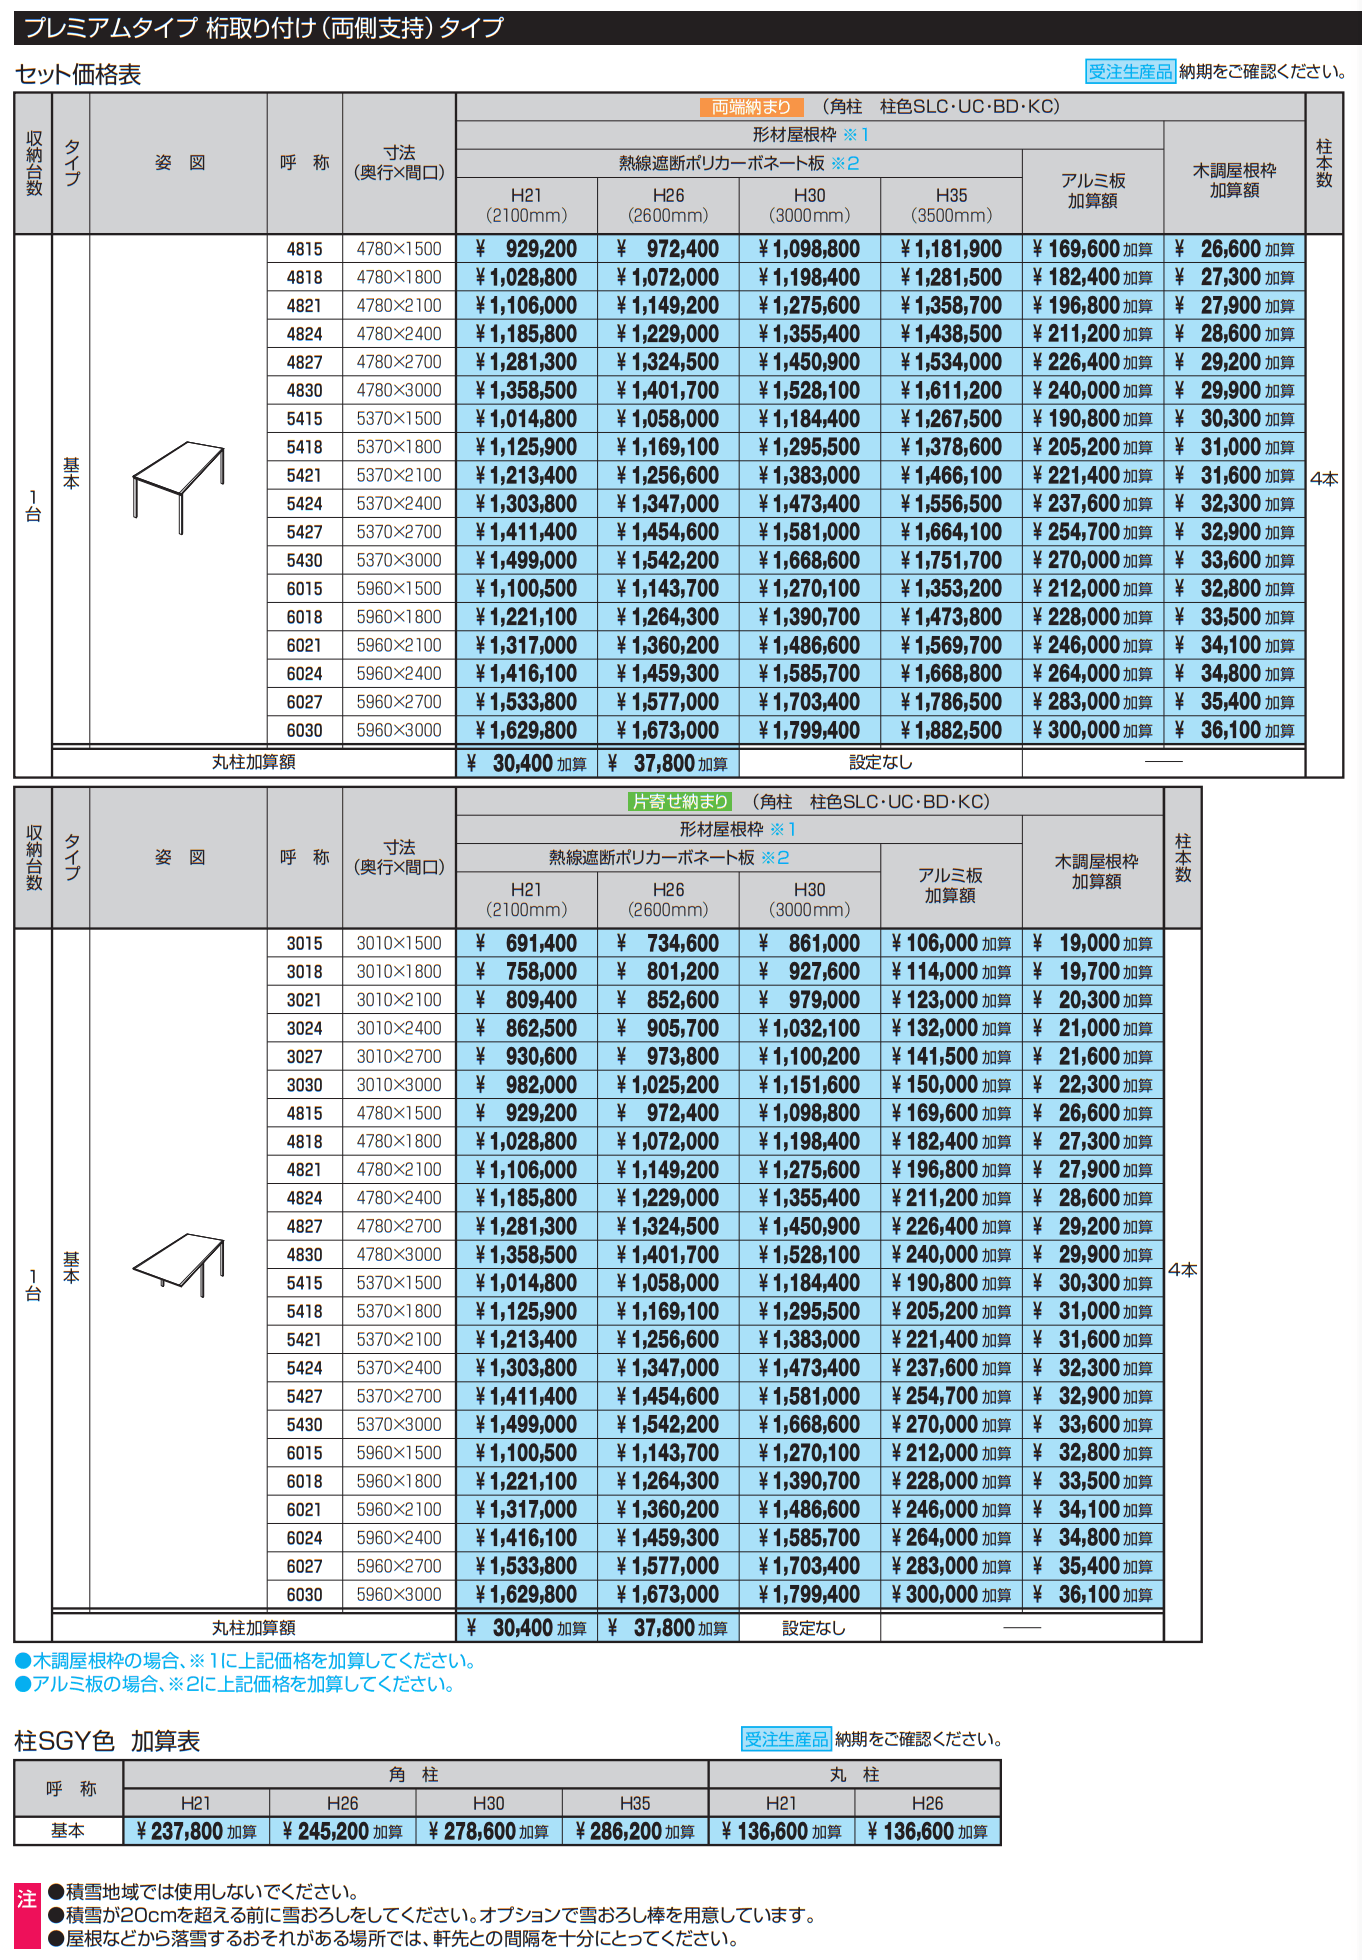Click the pink 注 note marker
This screenshot has height=1960, width=1362.
pyautogui.click(x=26, y=1900)
